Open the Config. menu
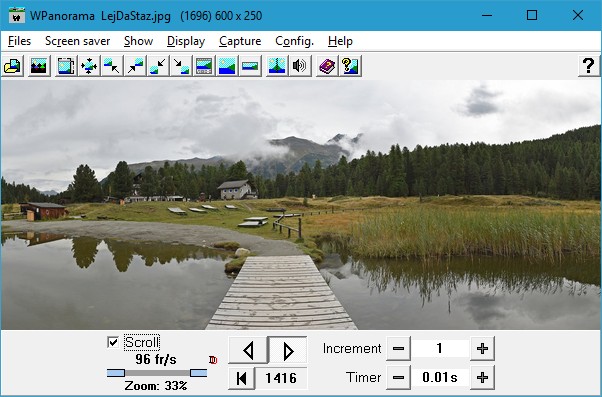The image size is (602, 397). [294, 41]
